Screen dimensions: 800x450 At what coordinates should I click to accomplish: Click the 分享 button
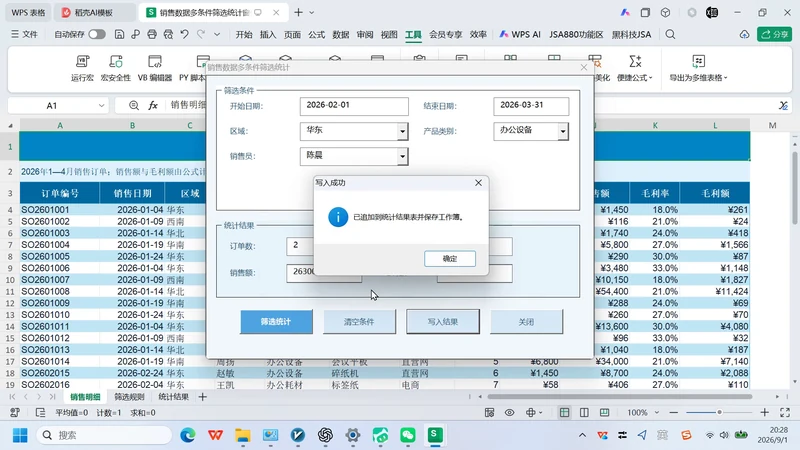coord(774,34)
